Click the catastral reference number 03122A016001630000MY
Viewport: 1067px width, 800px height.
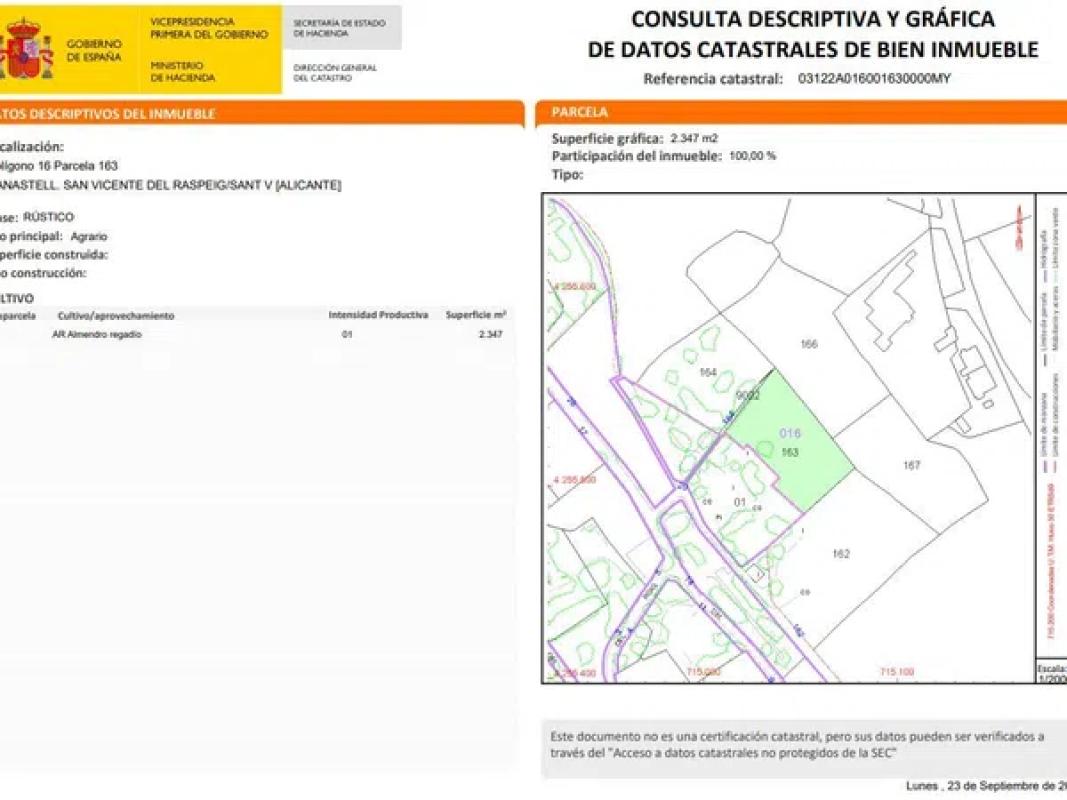coord(874,78)
